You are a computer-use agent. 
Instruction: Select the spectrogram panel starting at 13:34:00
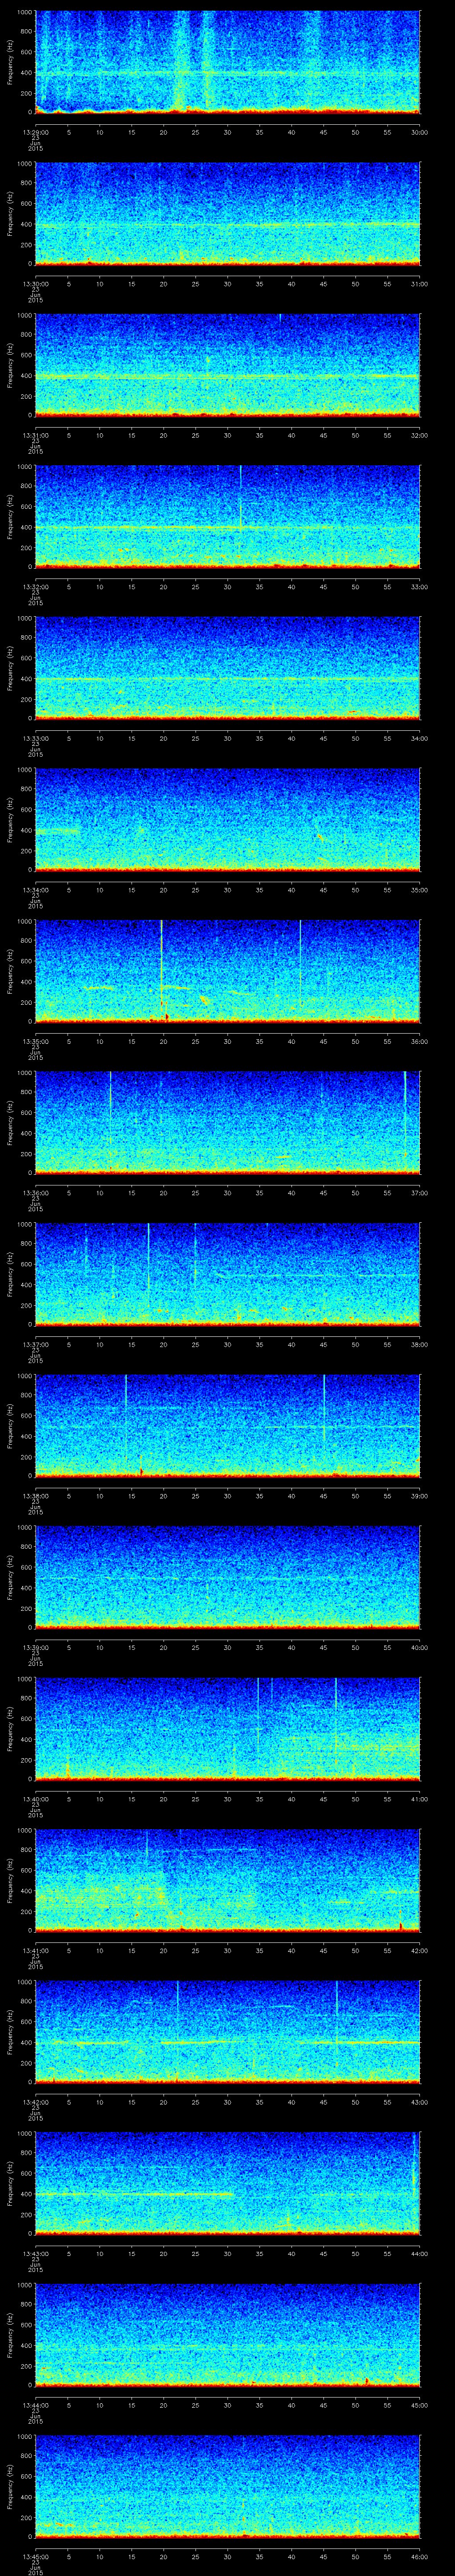[x=228, y=820]
